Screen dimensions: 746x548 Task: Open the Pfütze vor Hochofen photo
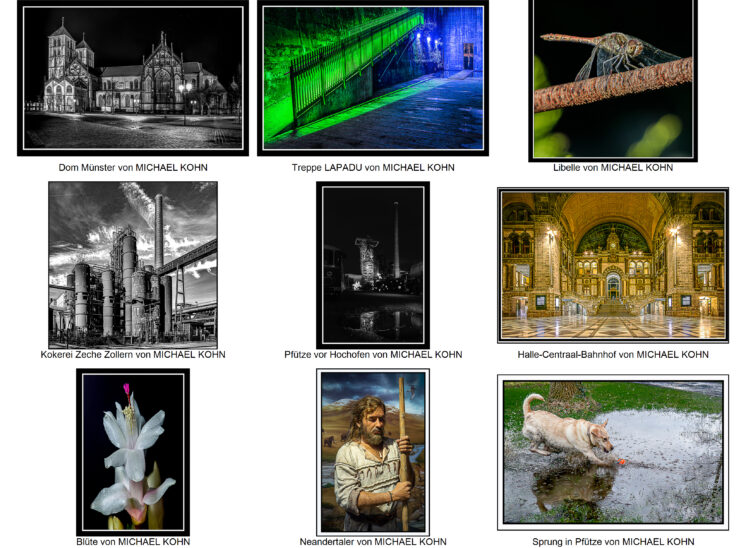pos(373,265)
